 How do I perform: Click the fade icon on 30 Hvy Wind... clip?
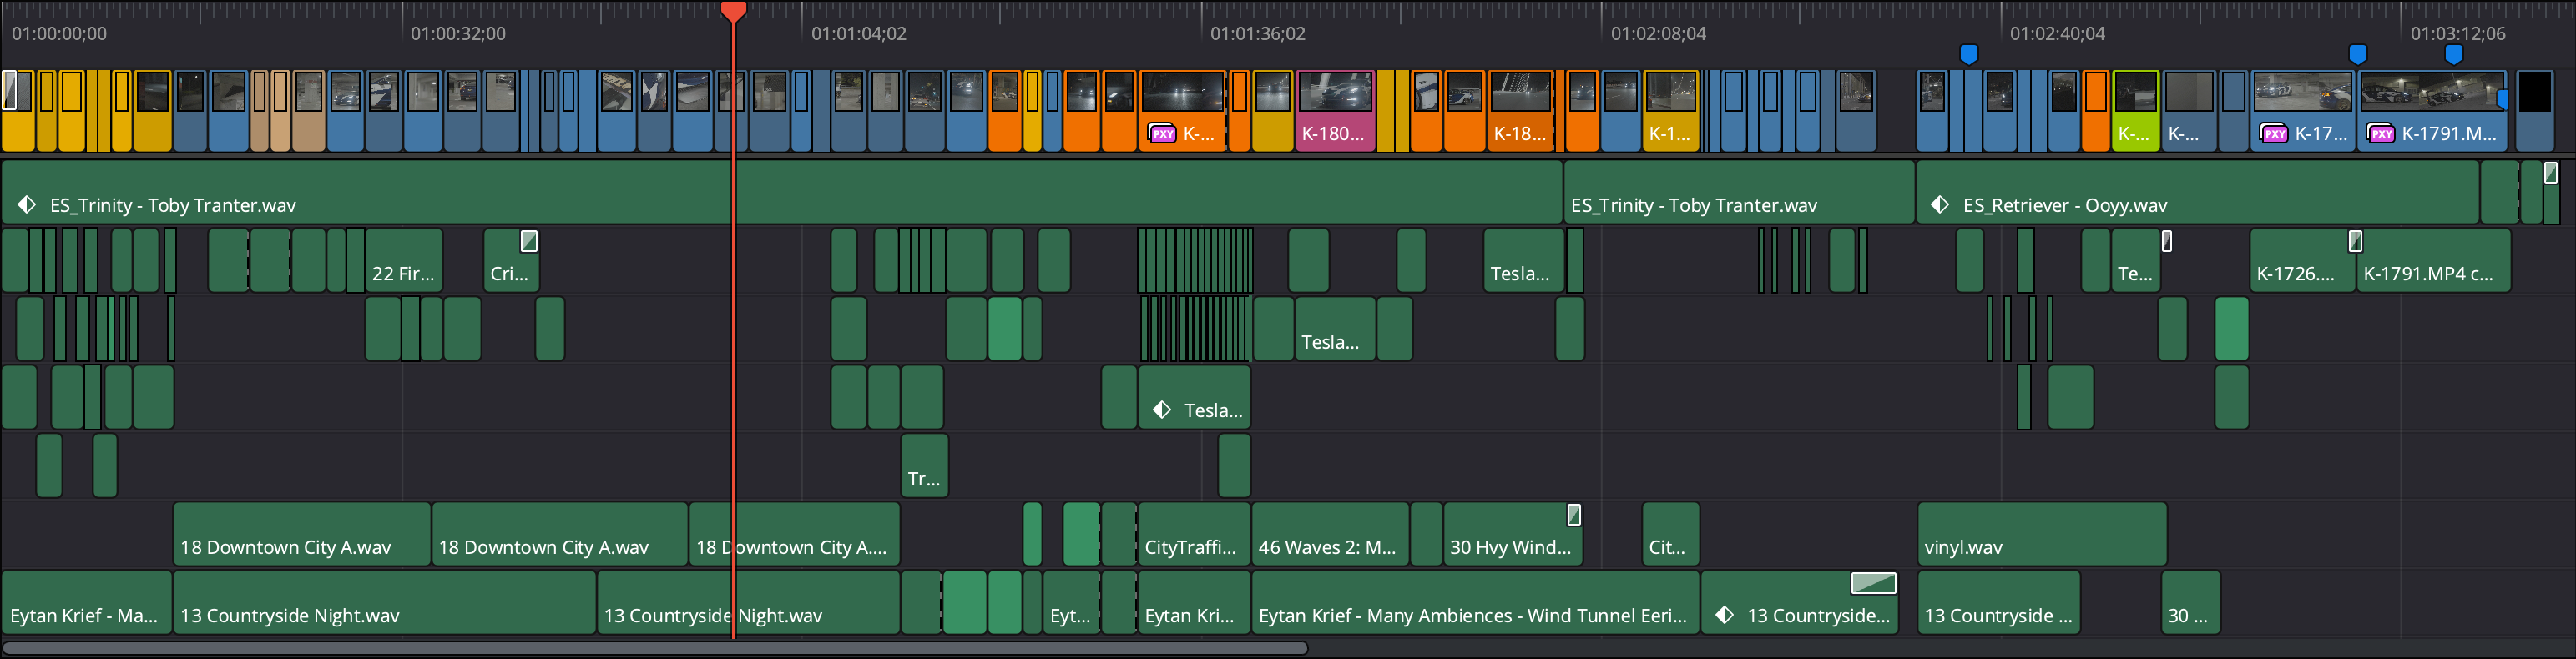click(1573, 515)
